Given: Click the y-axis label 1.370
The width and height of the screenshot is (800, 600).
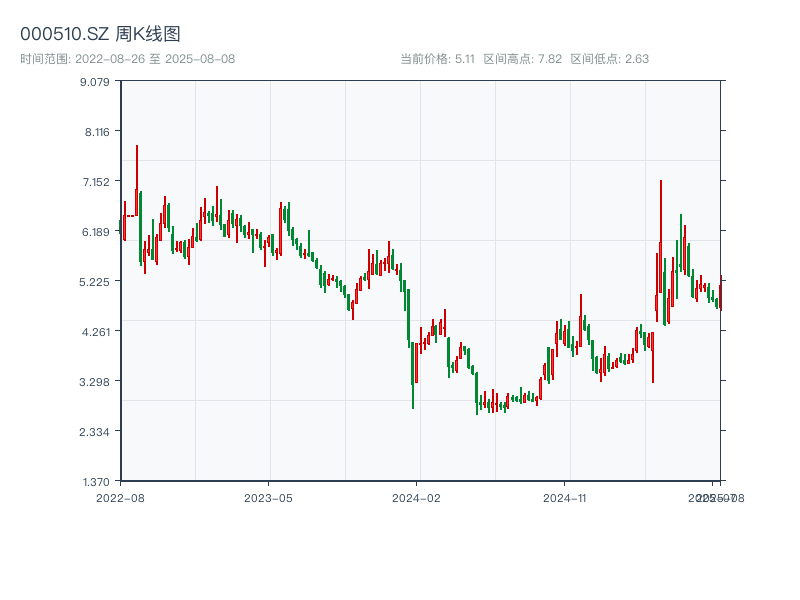Looking at the screenshot, I should (x=96, y=482).
